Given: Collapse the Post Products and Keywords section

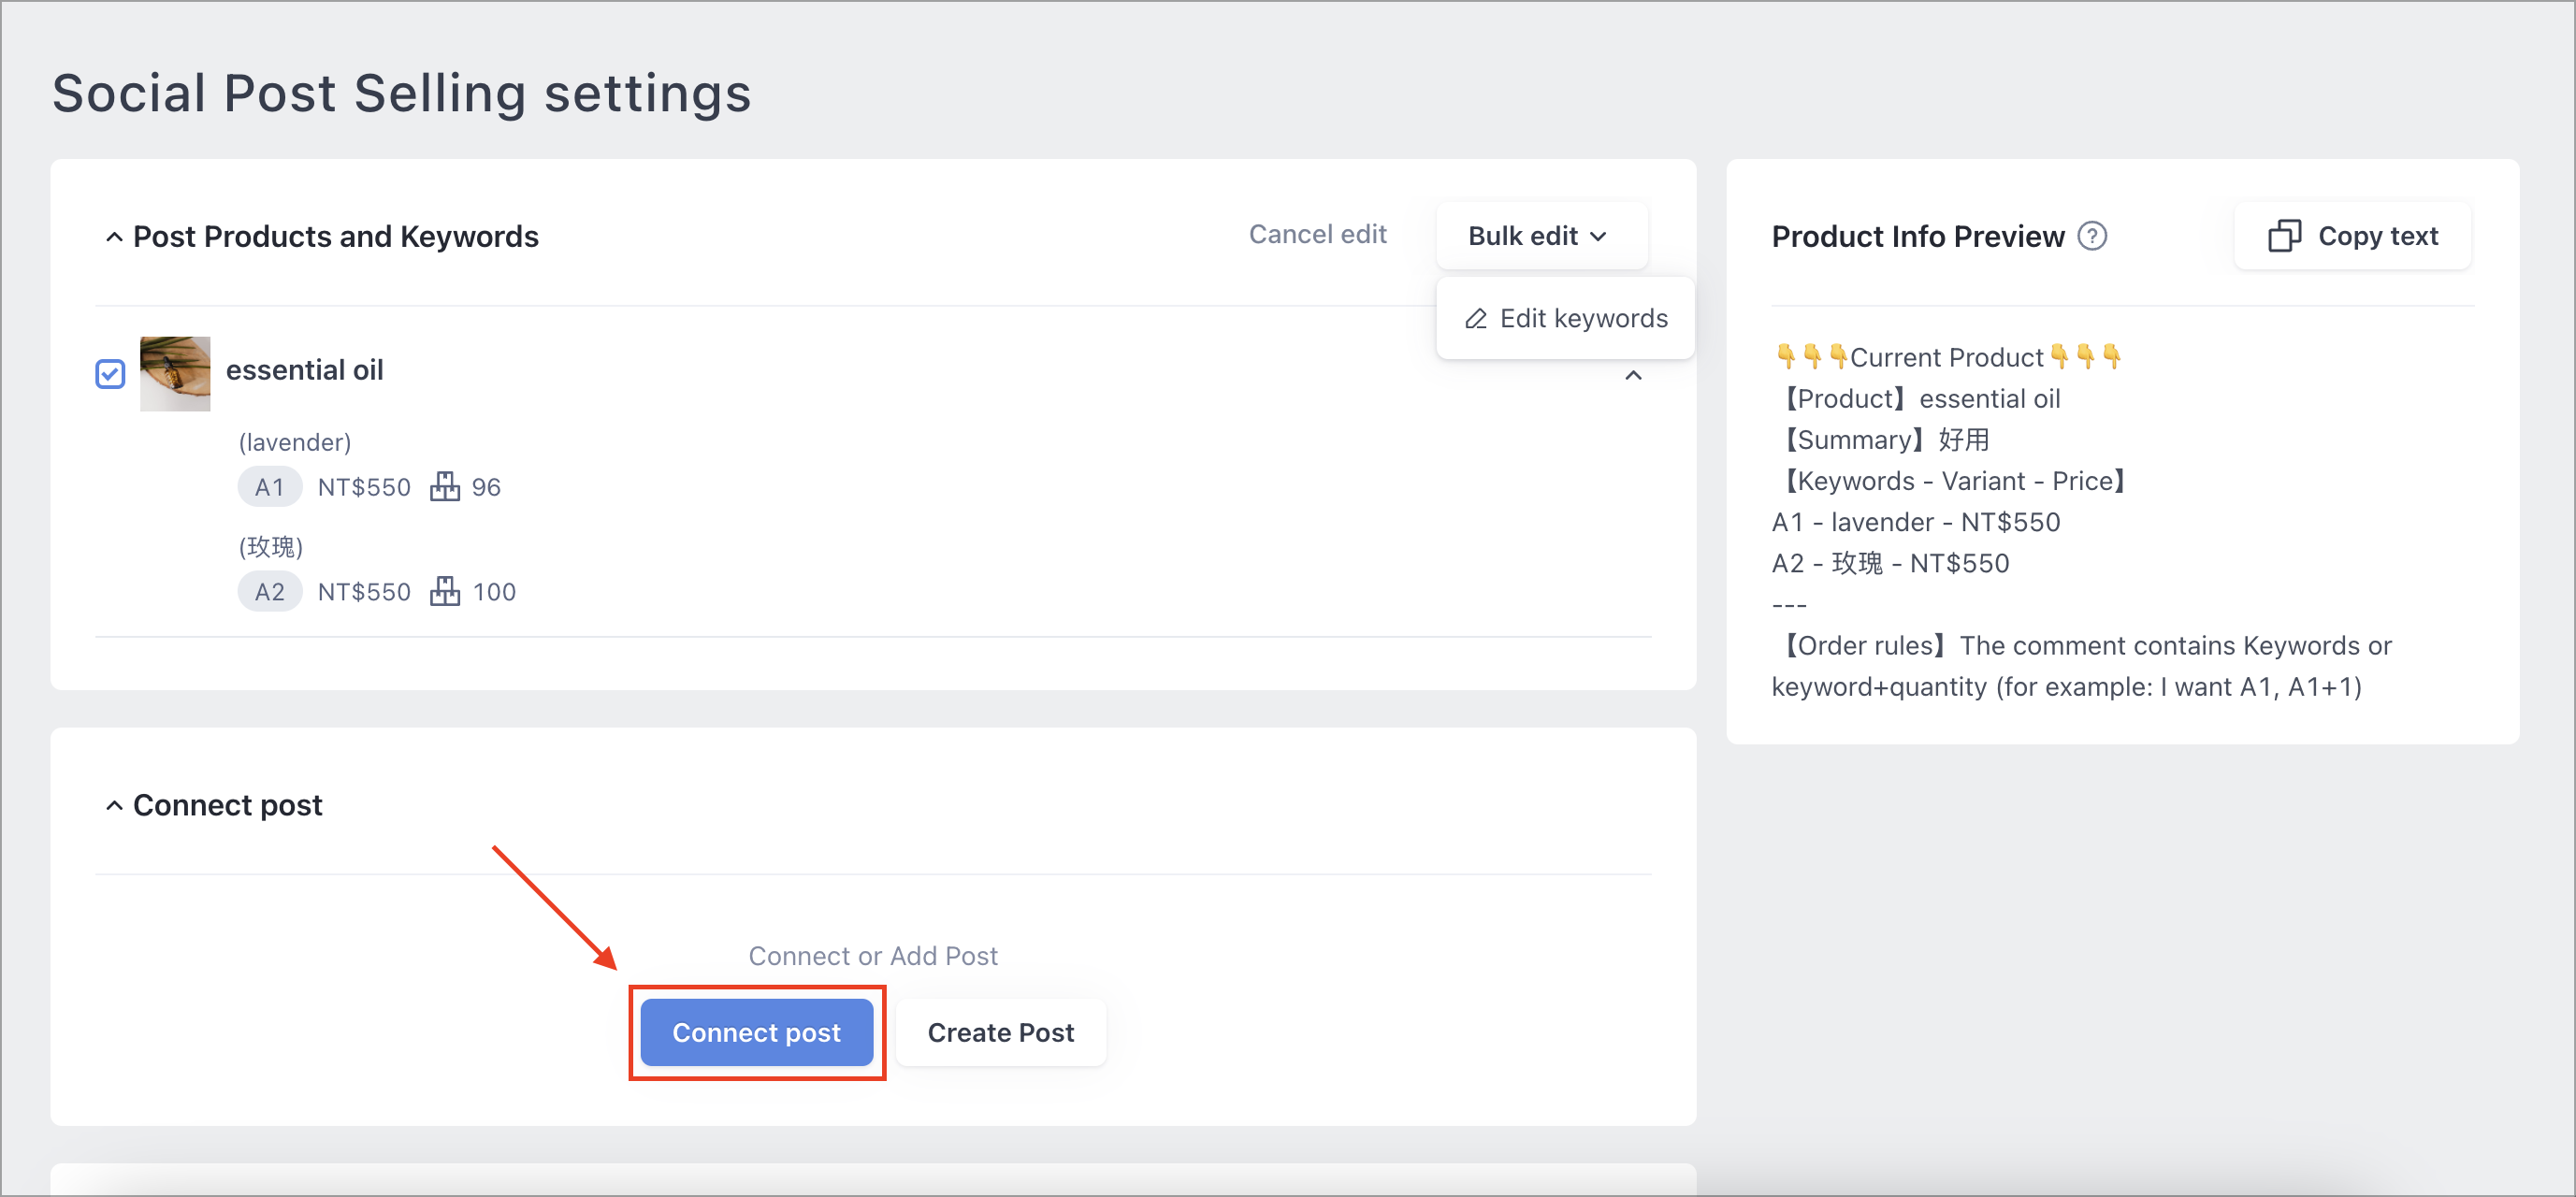Looking at the screenshot, I should [x=114, y=237].
